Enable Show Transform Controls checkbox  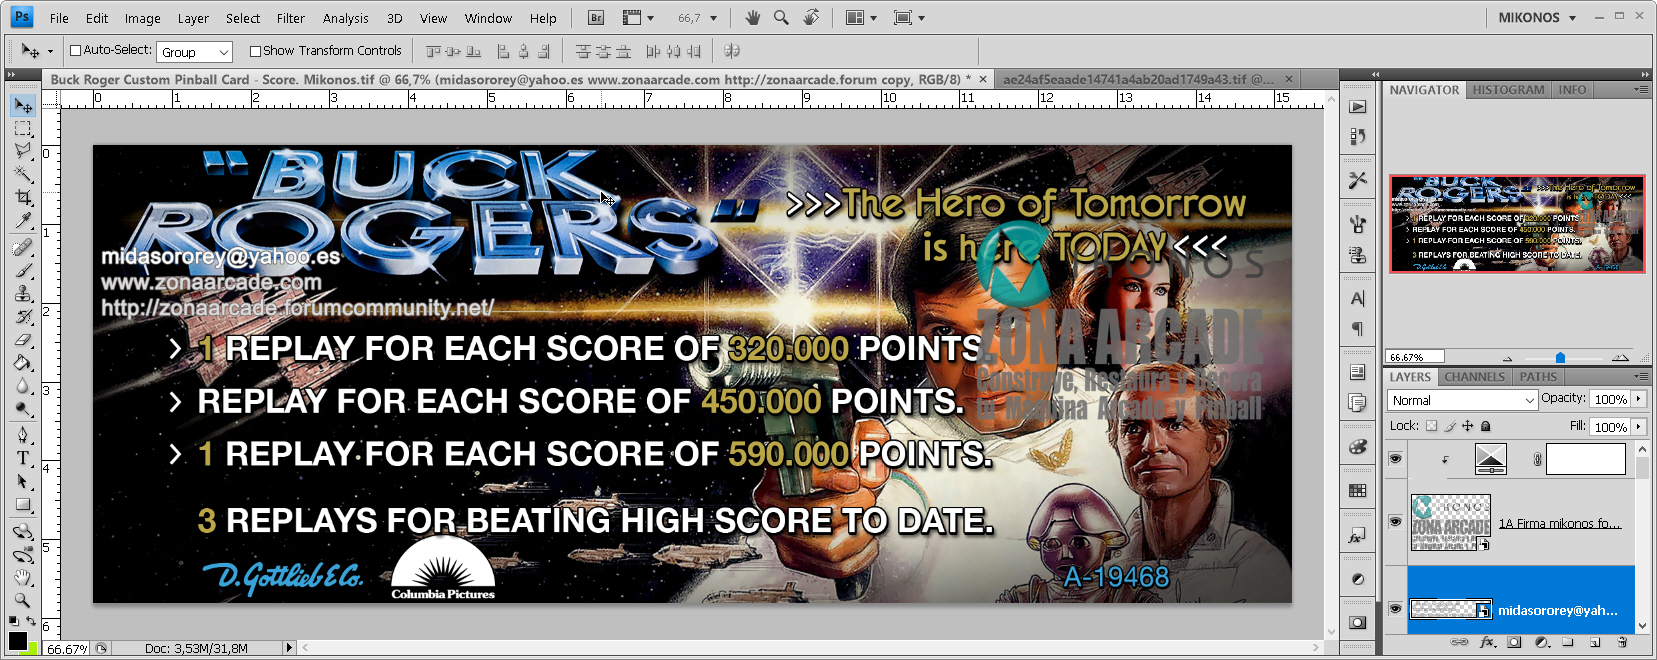pos(255,51)
